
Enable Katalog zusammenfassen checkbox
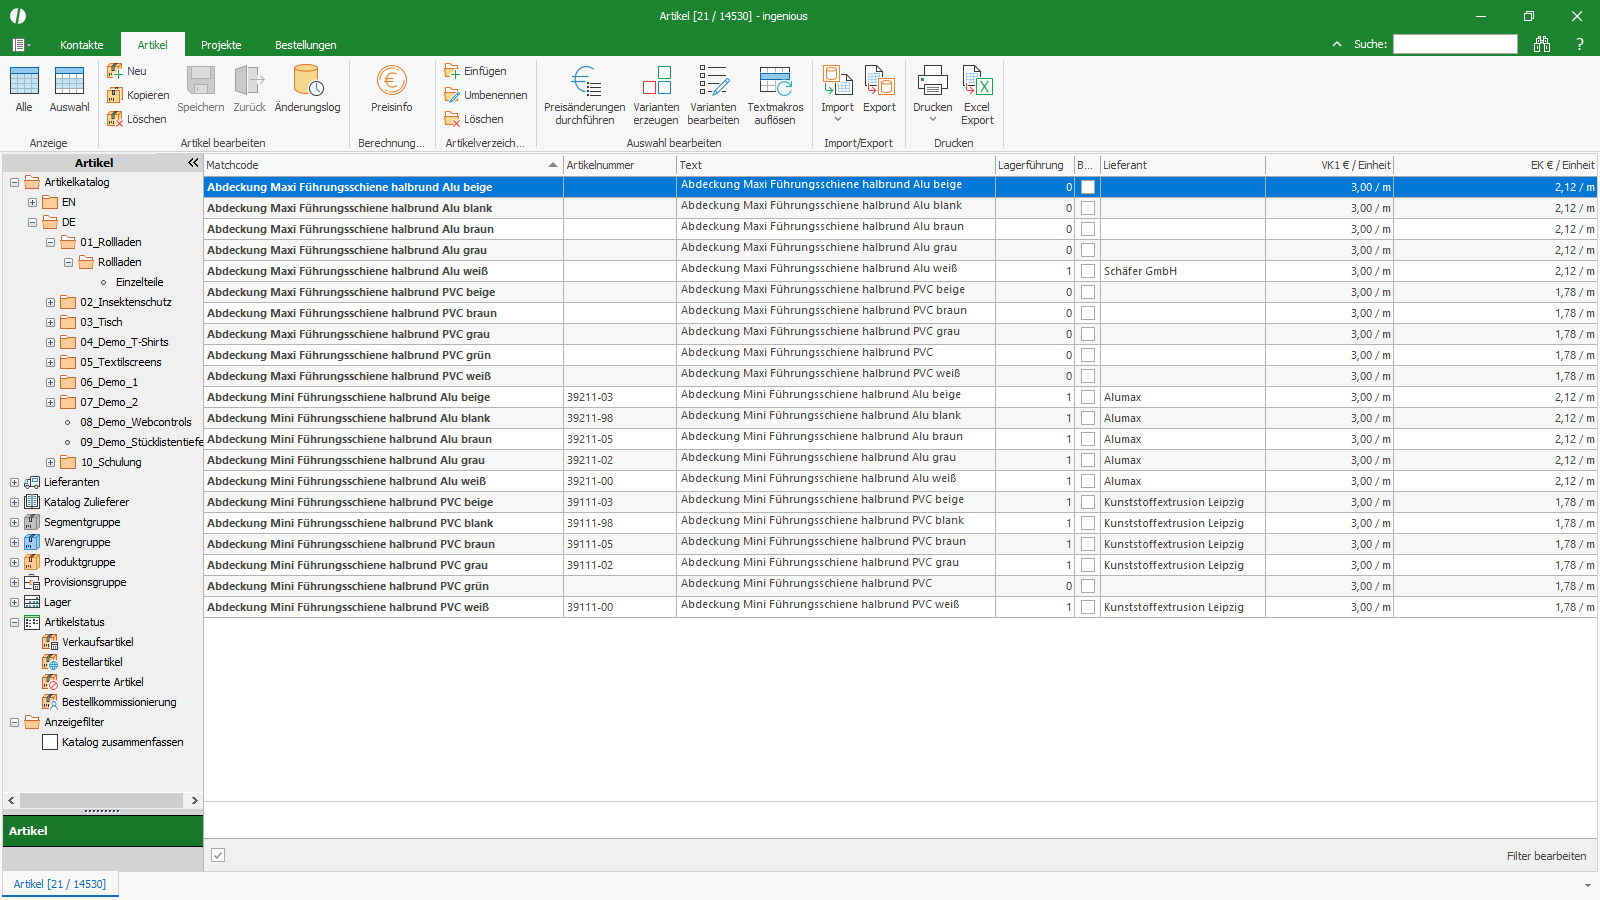click(x=50, y=742)
